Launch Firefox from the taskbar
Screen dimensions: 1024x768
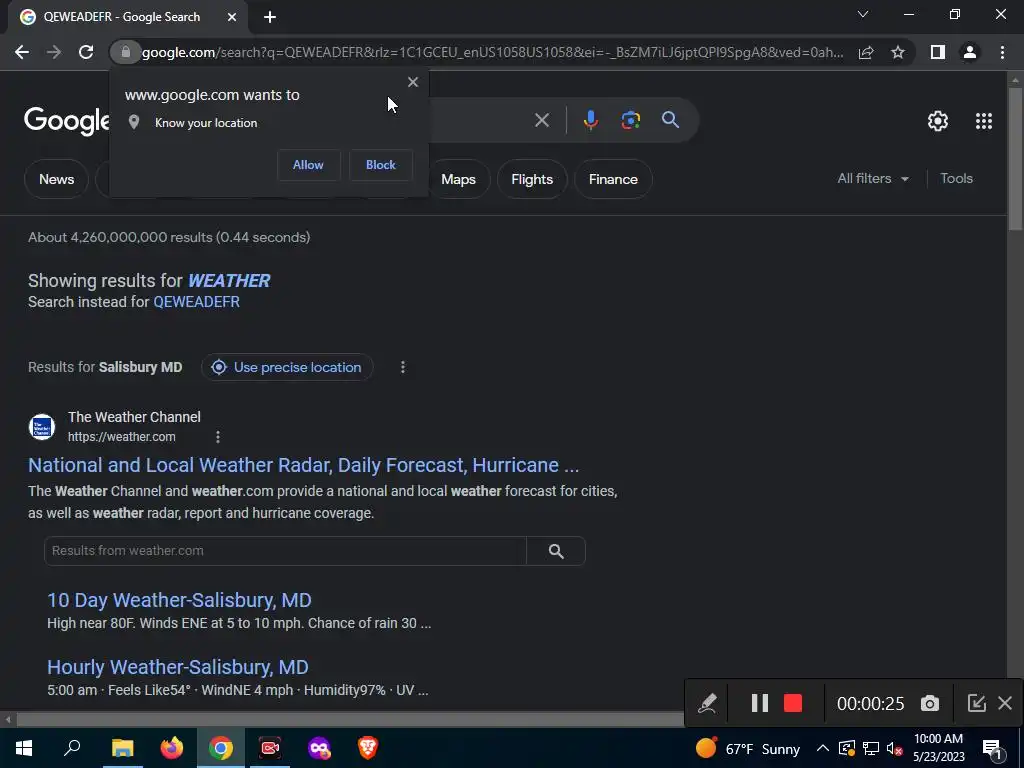[172, 748]
